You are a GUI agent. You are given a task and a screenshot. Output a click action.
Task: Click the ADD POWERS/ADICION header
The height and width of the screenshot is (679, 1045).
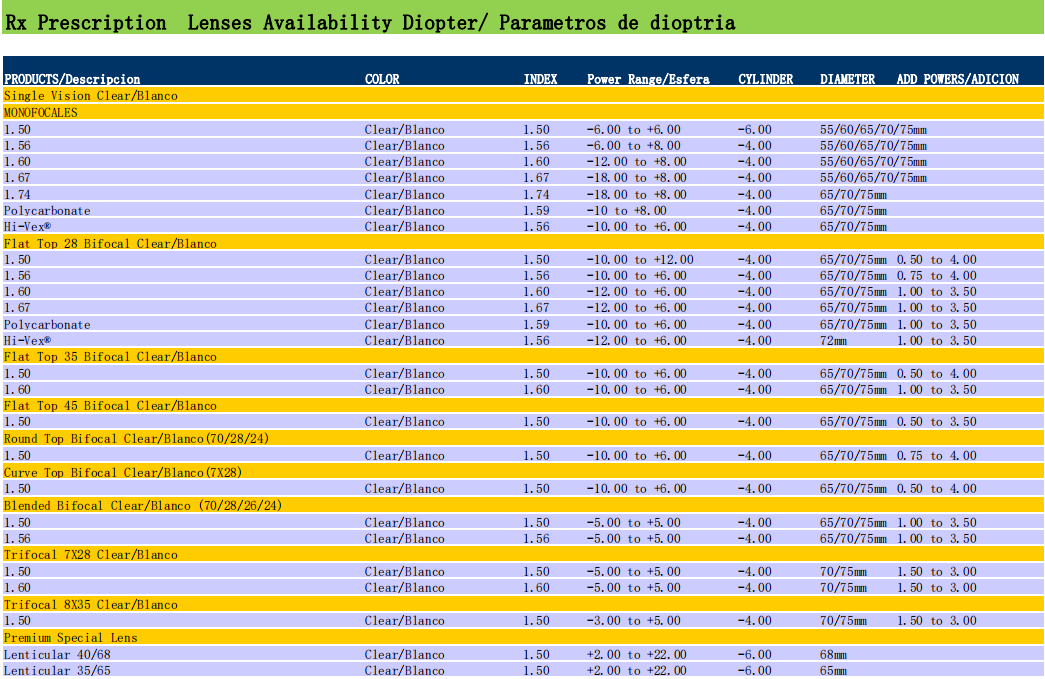[x=957, y=79]
